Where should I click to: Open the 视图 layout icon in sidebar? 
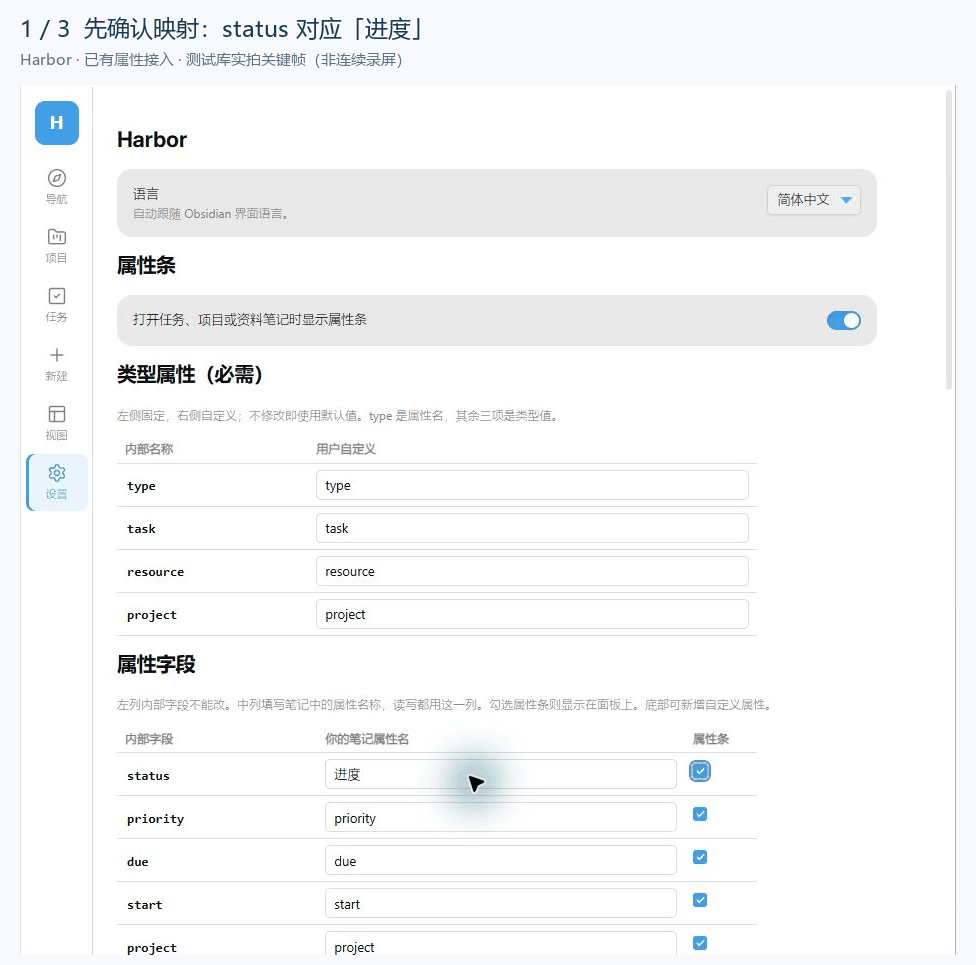click(x=57, y=414)
